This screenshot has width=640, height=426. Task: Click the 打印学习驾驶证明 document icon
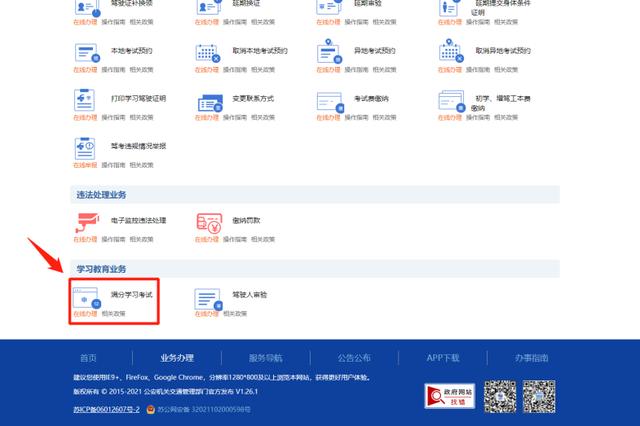84,100
